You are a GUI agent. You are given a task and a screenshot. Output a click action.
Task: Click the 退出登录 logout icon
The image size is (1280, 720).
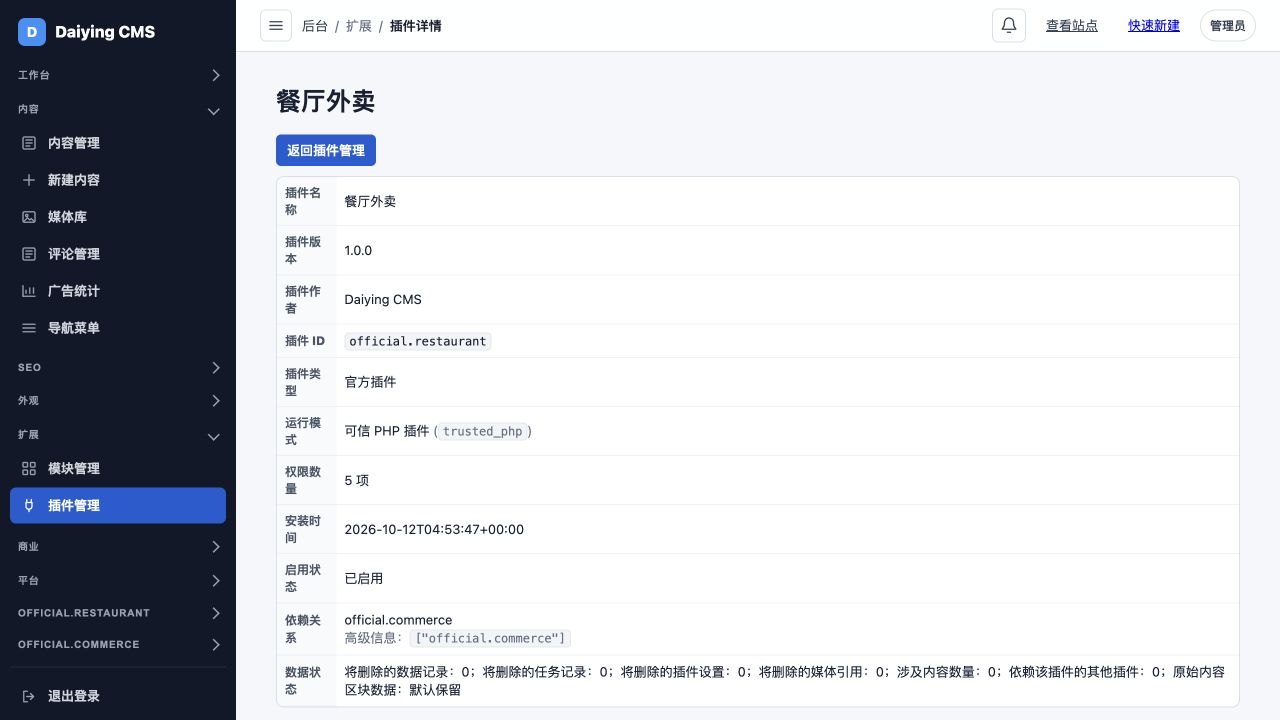point(29,696)
